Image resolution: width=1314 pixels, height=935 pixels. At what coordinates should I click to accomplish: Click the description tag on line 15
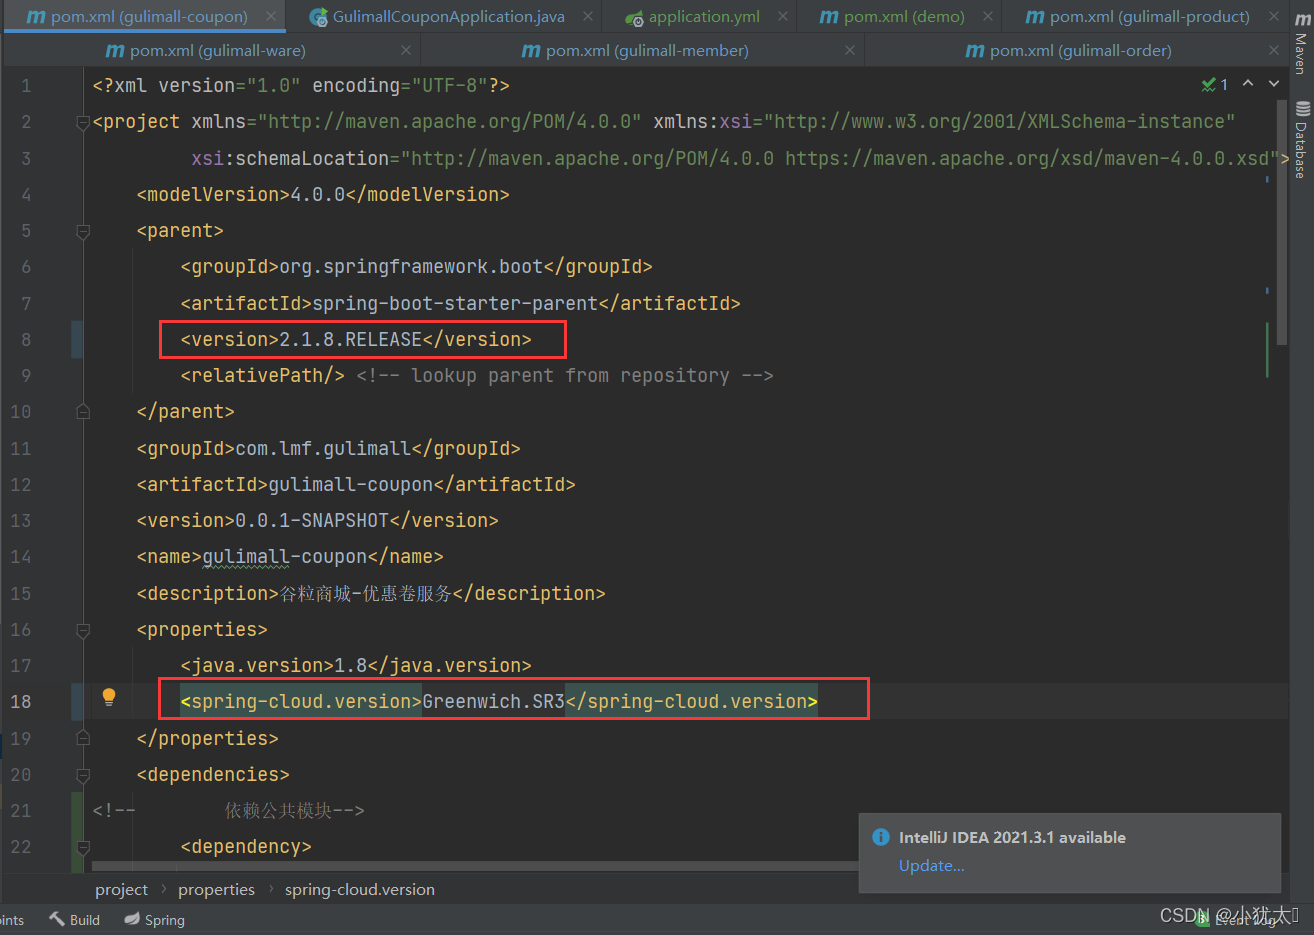pos(371,594)
